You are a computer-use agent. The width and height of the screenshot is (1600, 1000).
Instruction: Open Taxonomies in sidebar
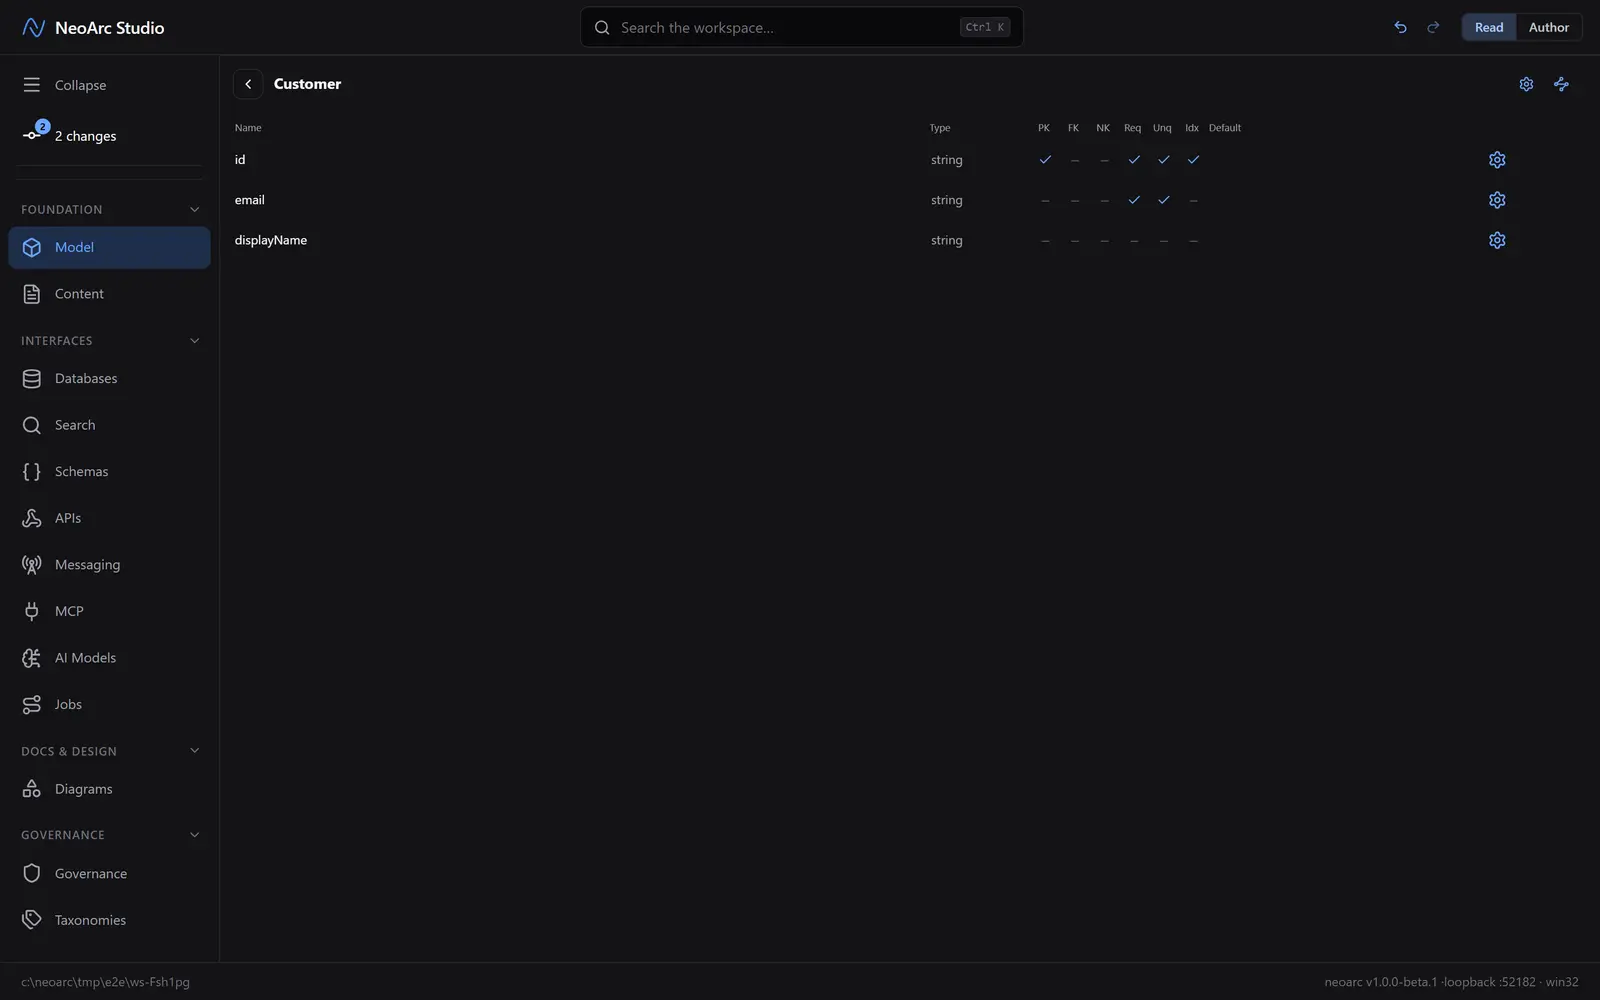pos(109,920)
